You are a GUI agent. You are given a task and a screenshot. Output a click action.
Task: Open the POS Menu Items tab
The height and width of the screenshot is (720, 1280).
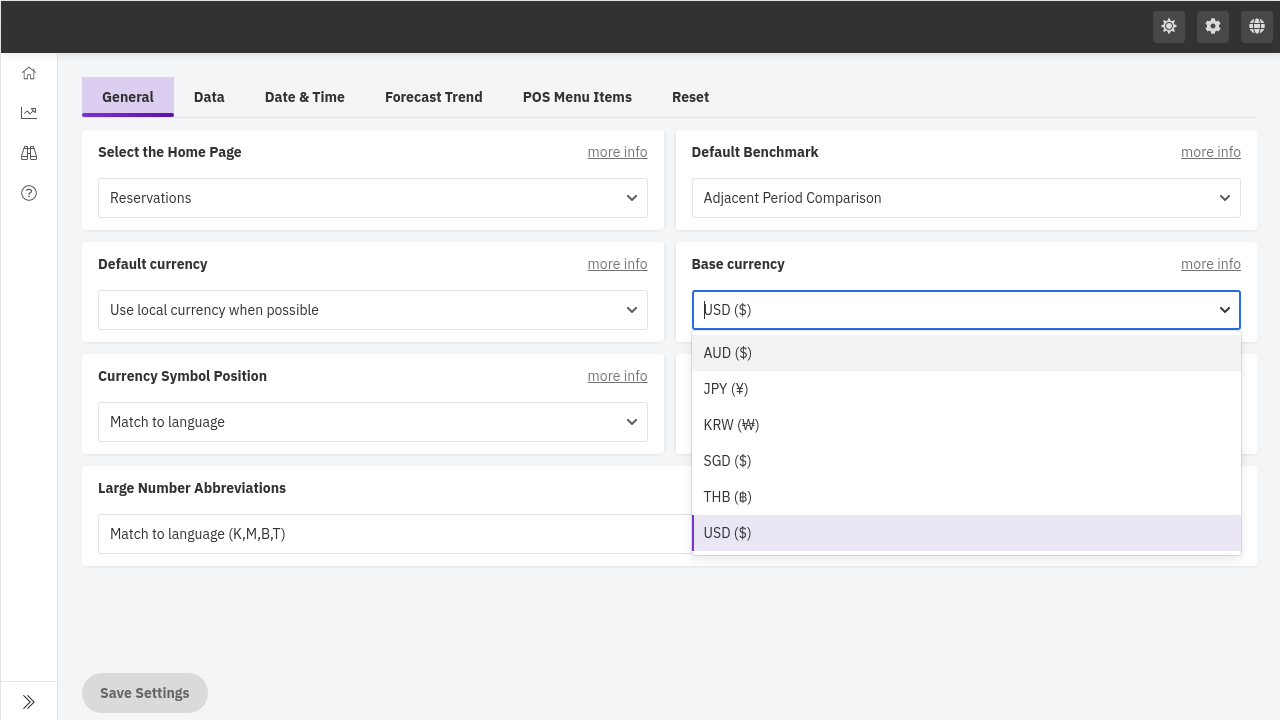577,97
